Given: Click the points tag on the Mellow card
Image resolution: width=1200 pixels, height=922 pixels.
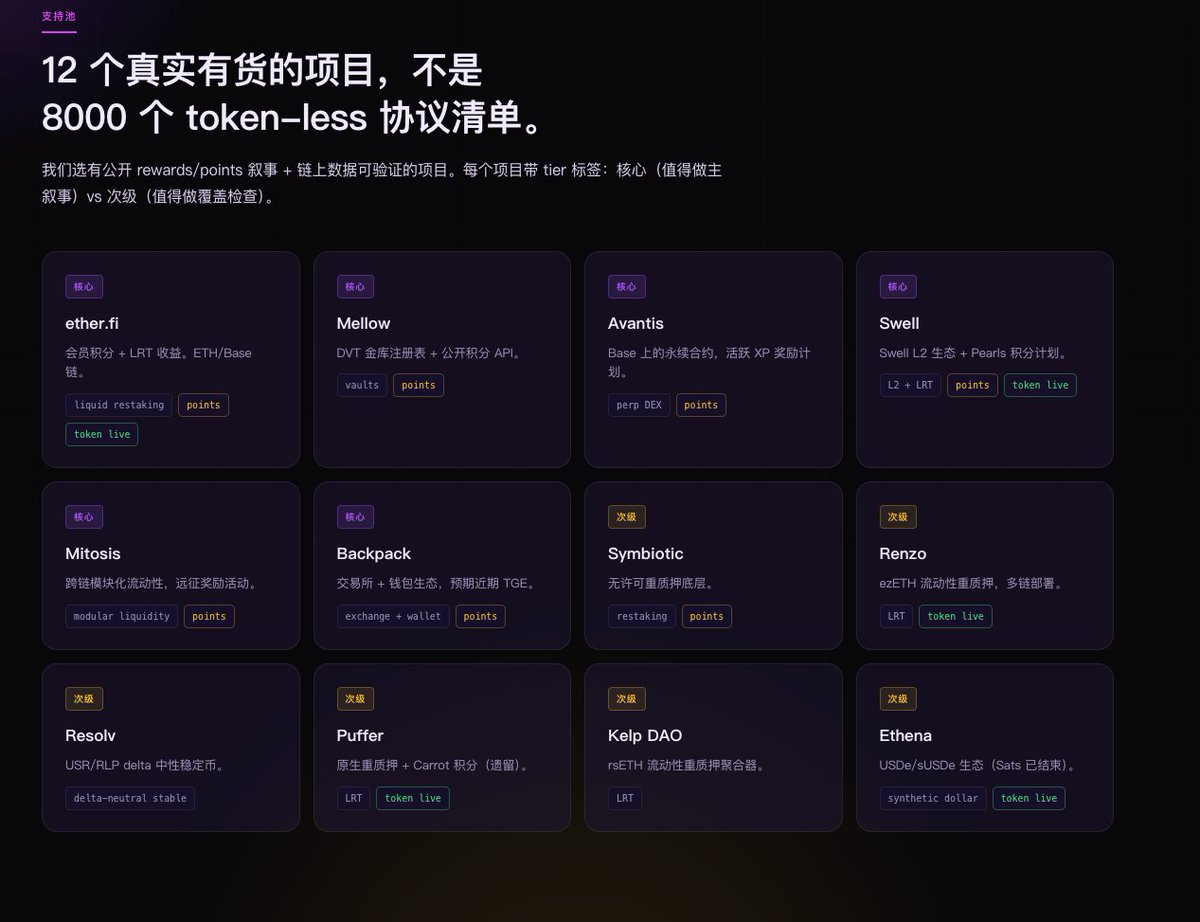Looking at the screenshot, I should pos(418,385).
